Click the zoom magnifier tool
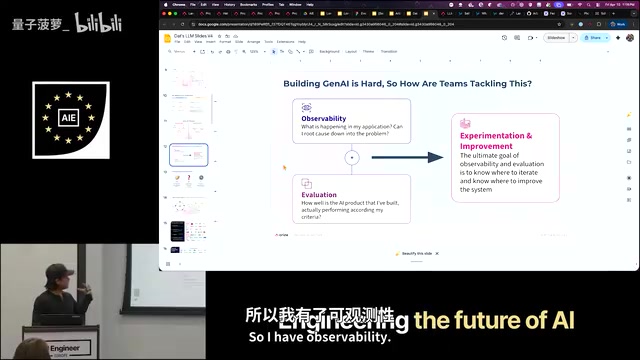The image size is (640, 360). (244, 52)
